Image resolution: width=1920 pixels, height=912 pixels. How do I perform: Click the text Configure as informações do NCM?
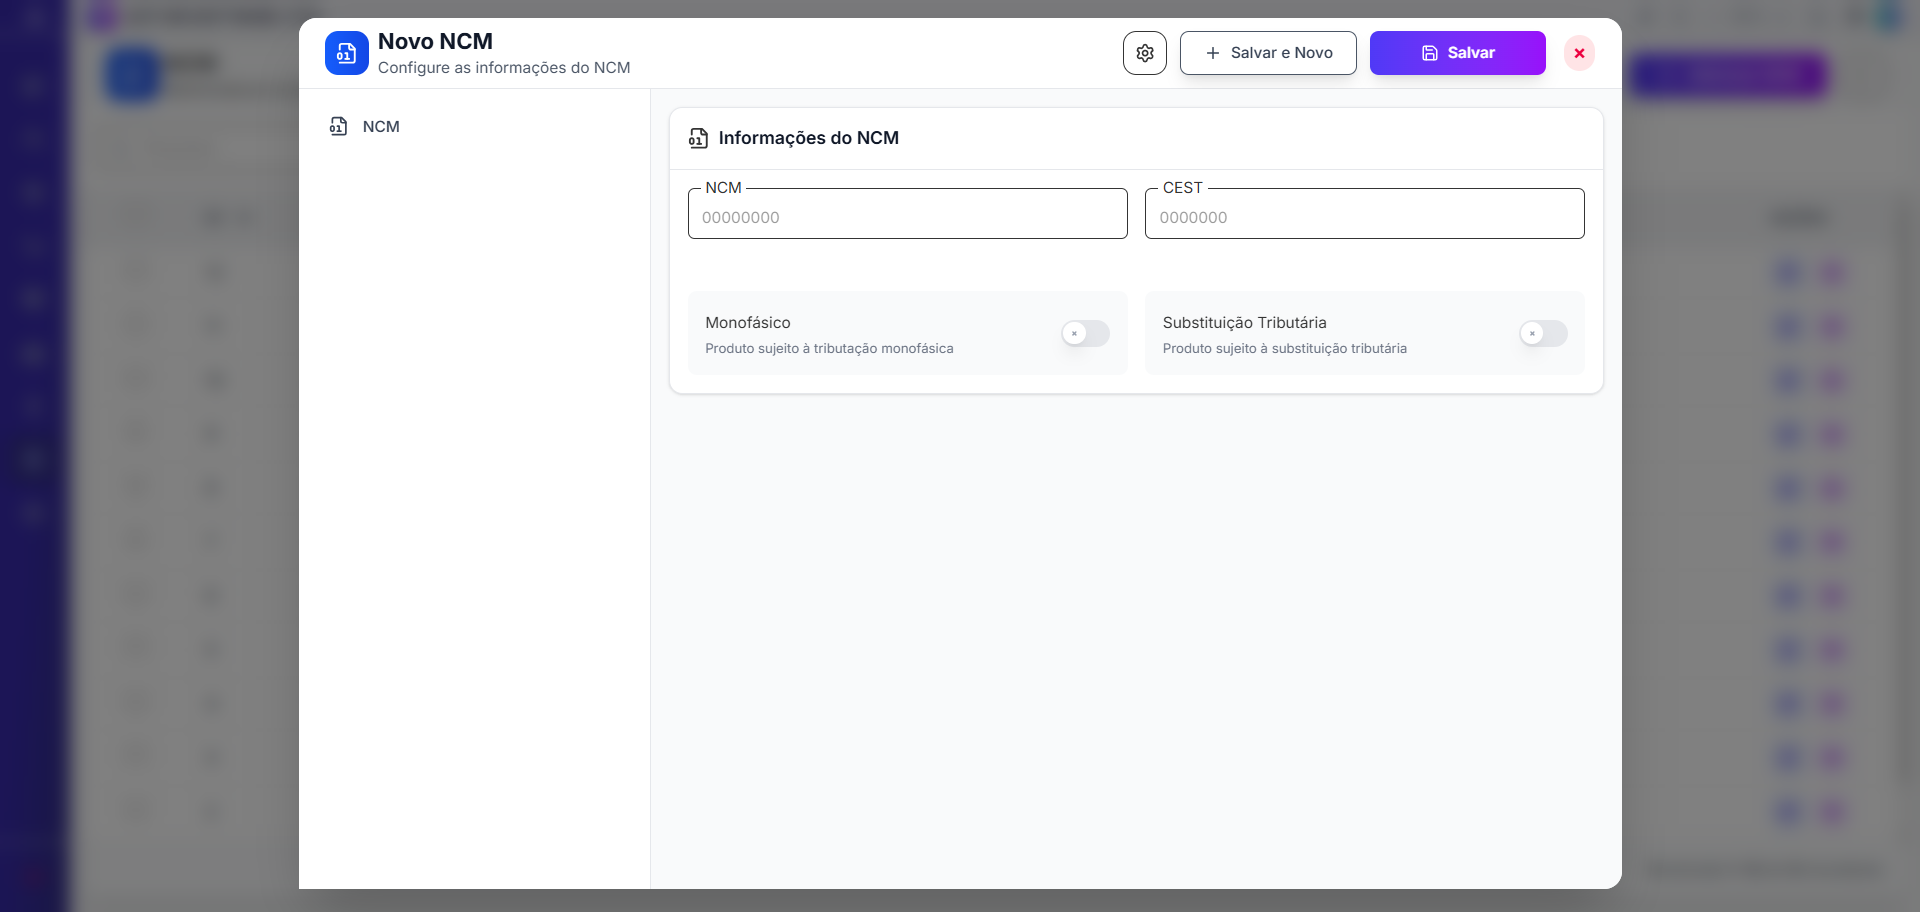coord(504,68)
